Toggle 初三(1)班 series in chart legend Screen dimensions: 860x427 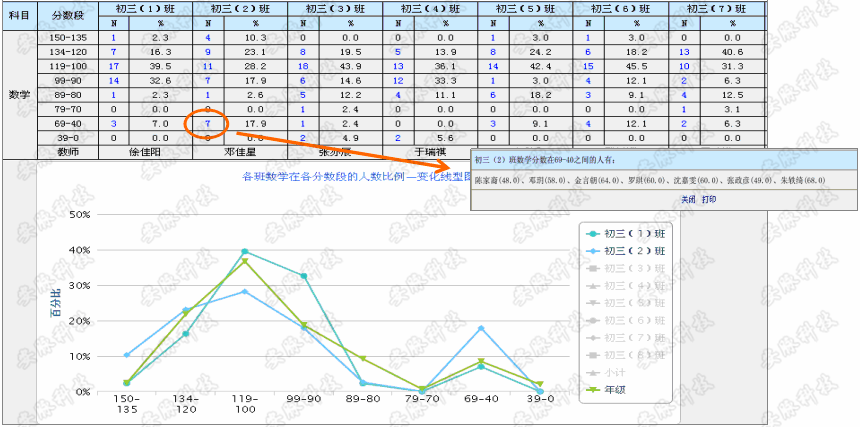point(628,233)
